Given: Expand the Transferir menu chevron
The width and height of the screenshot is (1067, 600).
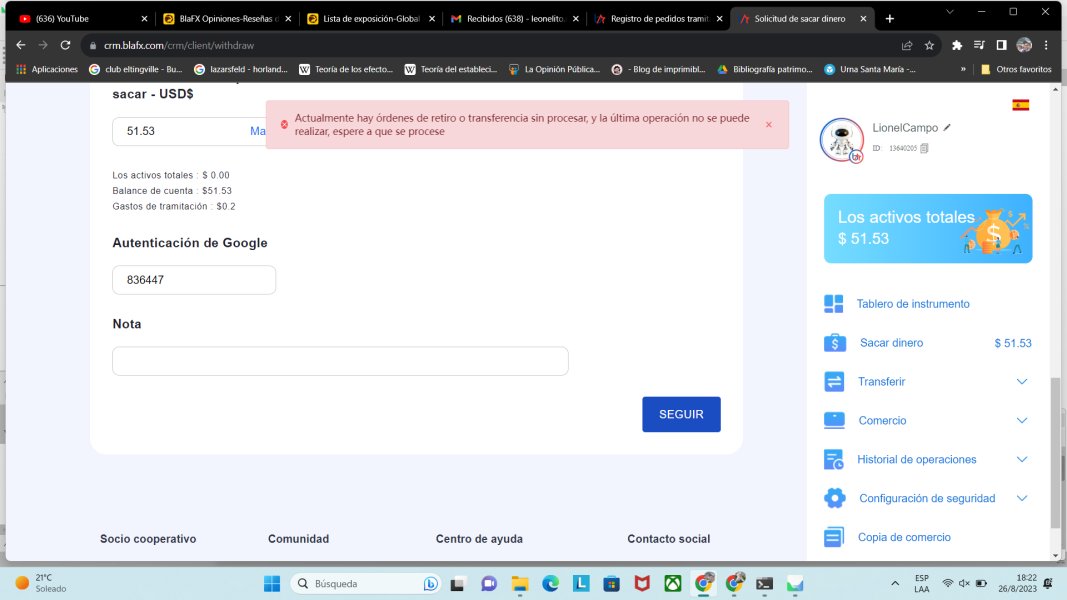Looking at the screenshot, I should tap(1021, 382).
